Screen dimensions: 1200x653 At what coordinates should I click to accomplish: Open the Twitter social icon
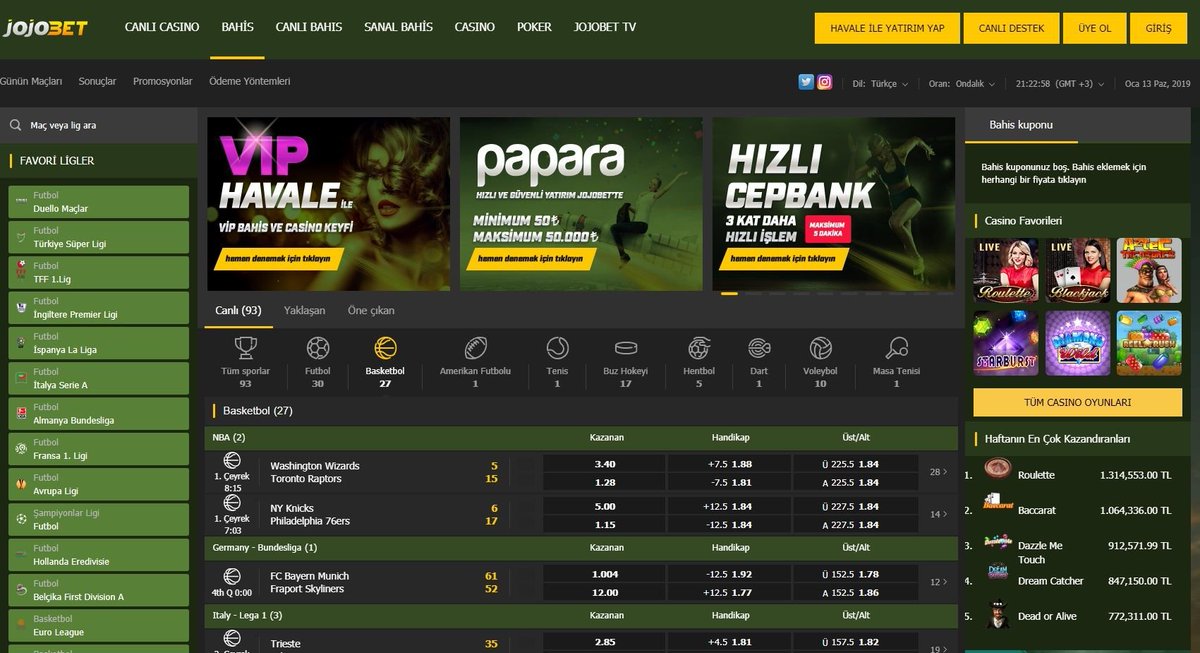pyautogui.click(x=806, y=83)
